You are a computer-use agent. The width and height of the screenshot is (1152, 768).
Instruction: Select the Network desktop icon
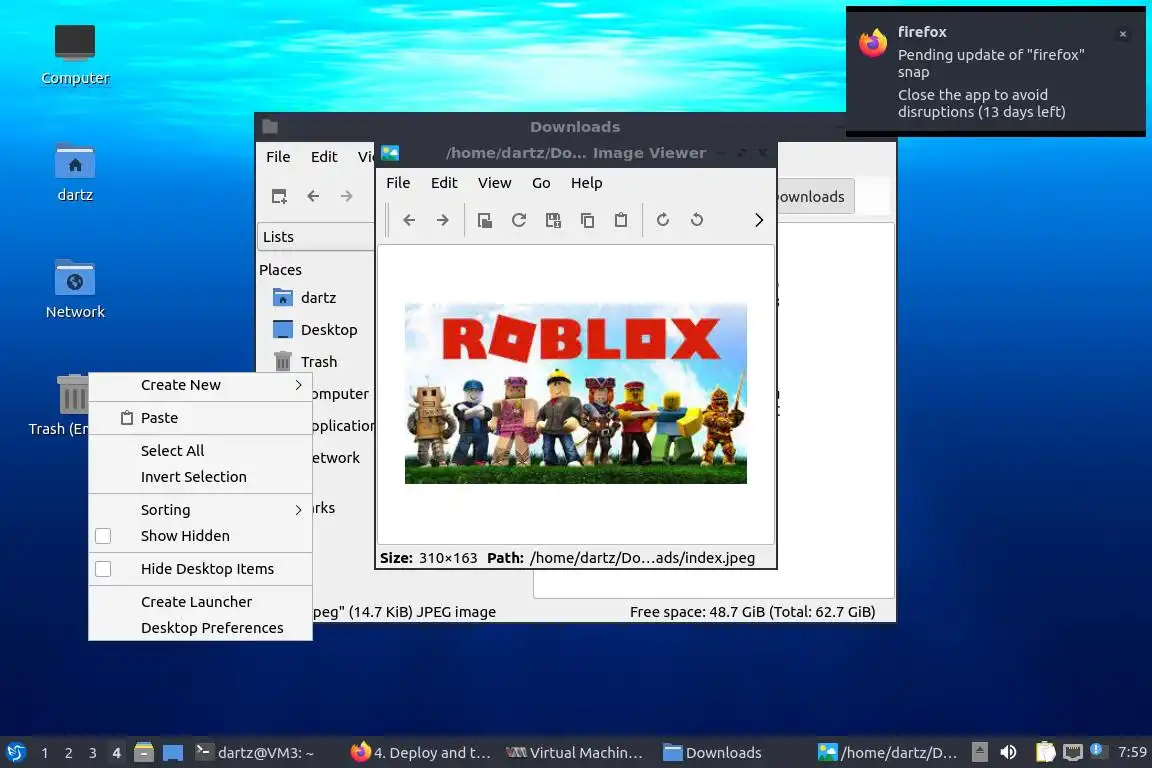(75, 289)
